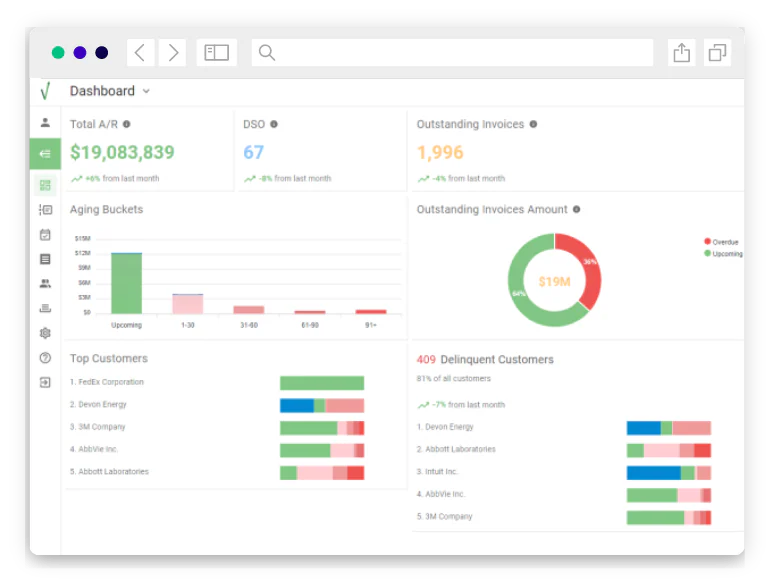The height and width of the screenshot is (588, 775).
Task: Open AbbVie Inc. in Top Customers
Action: 94,449
